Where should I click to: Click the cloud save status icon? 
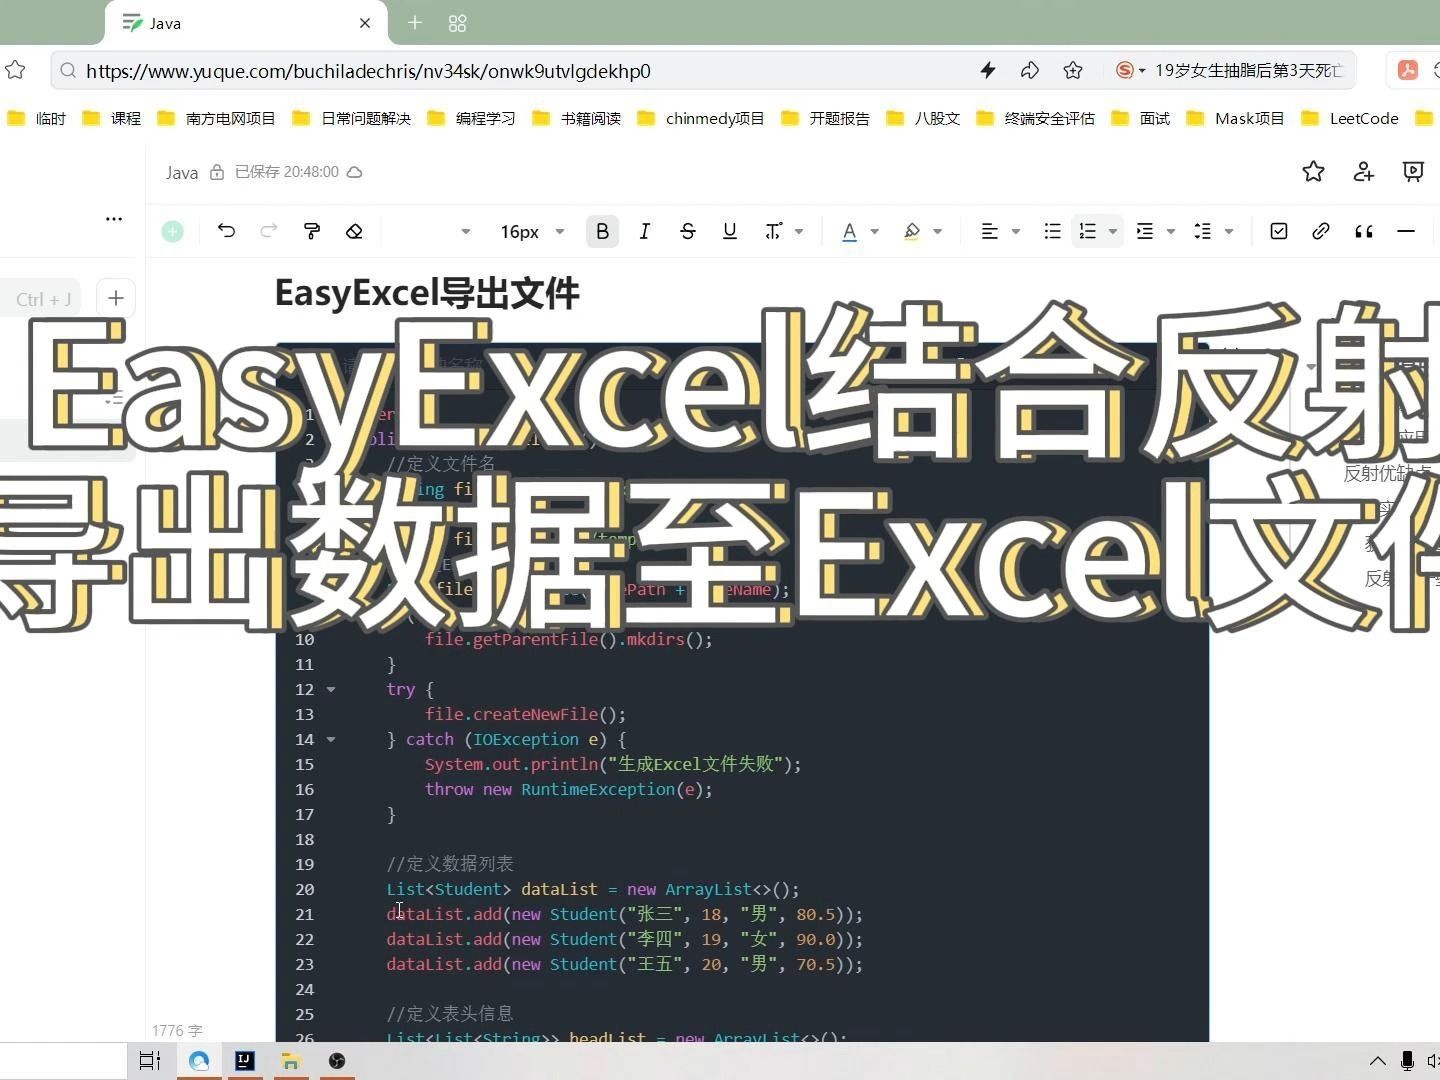(x=354, y=172)
